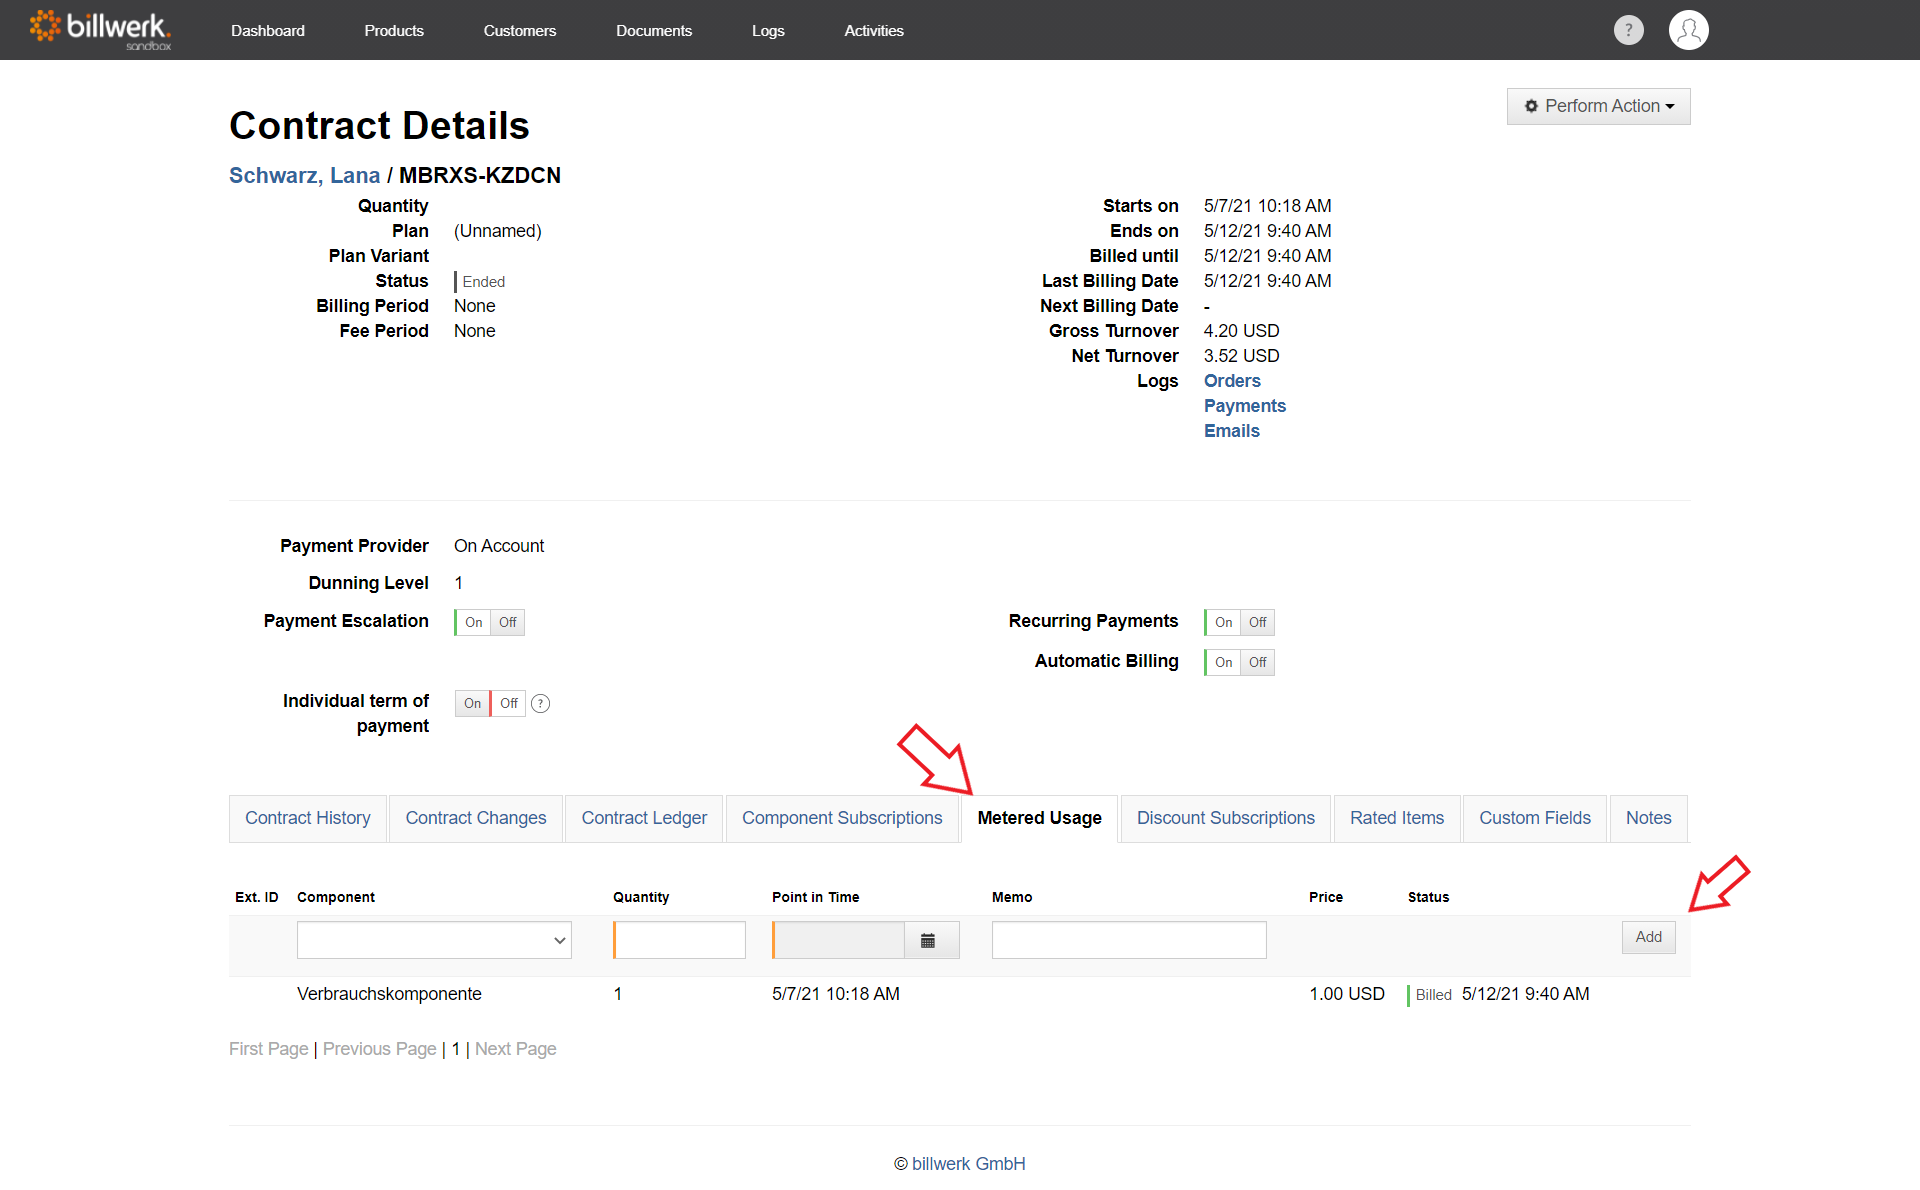Click the Verbrauchskomponente row entry
Image resolution: width=1920 pixels, height=1190 pixels.
click(389, 994)
